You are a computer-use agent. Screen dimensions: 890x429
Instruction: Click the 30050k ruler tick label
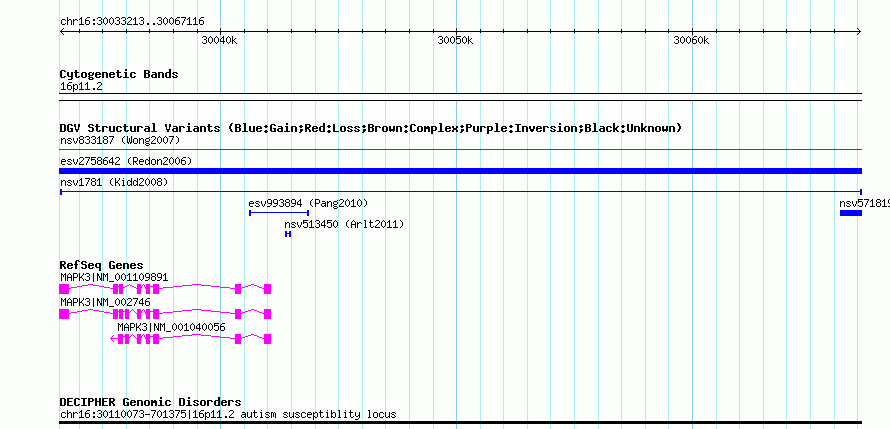pos(455,40)
